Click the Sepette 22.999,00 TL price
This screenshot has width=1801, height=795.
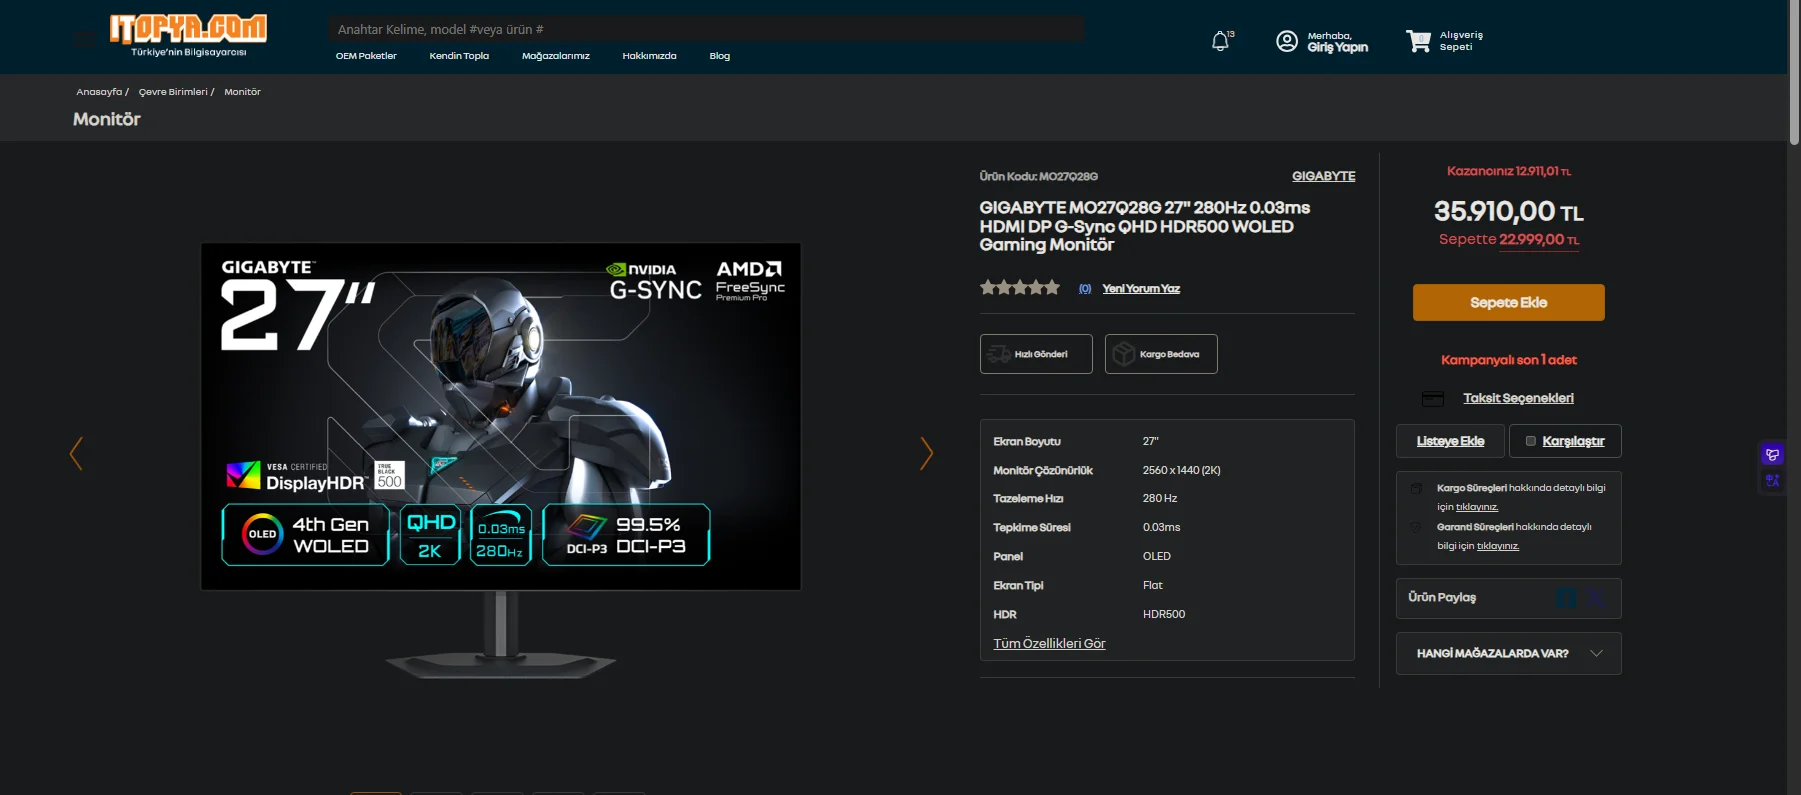click(x=1508, y=239)
